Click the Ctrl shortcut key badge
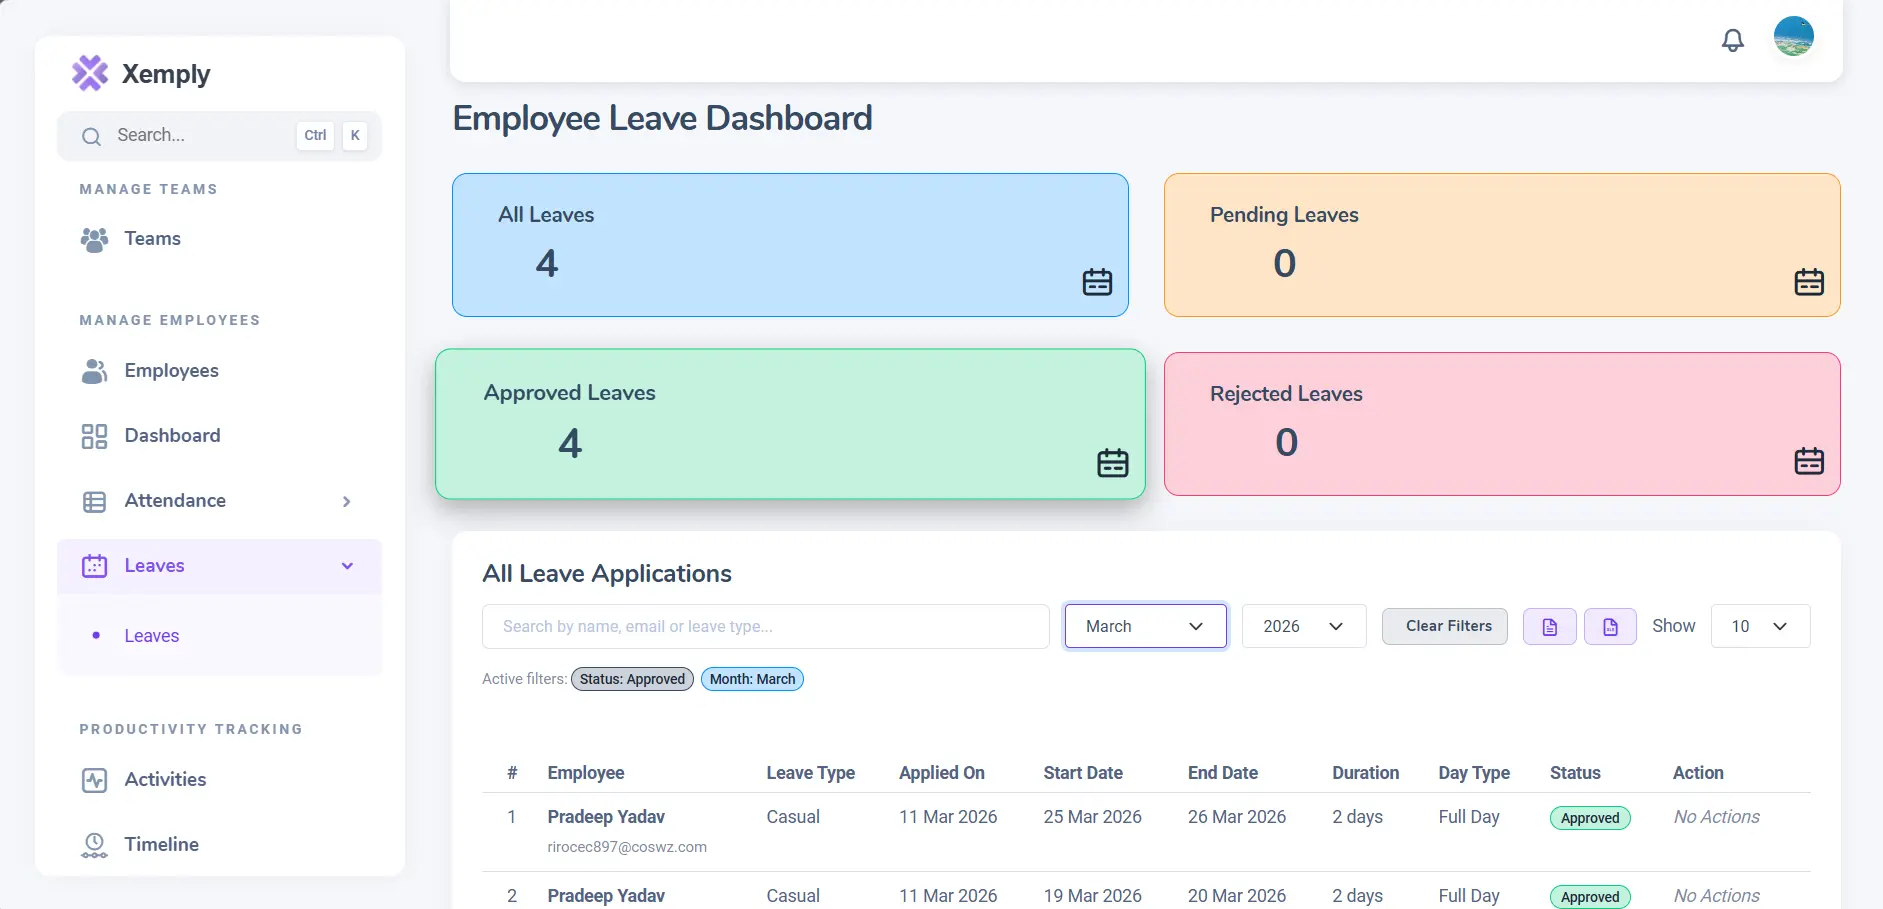Image resolution: width=1883 pixels, height=909 pixels. pyautogui.click(x=315, y=136)
